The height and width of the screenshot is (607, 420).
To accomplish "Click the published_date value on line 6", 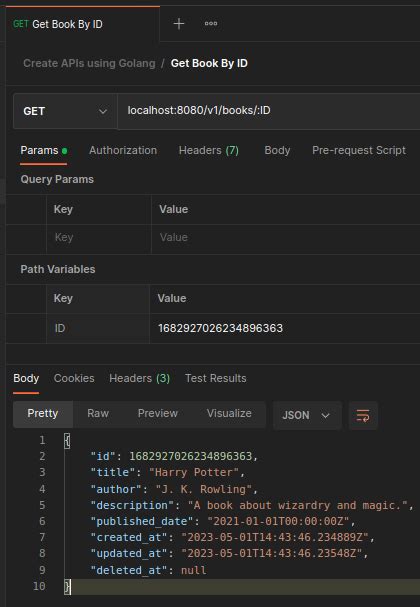I will [x=278, y=521].
